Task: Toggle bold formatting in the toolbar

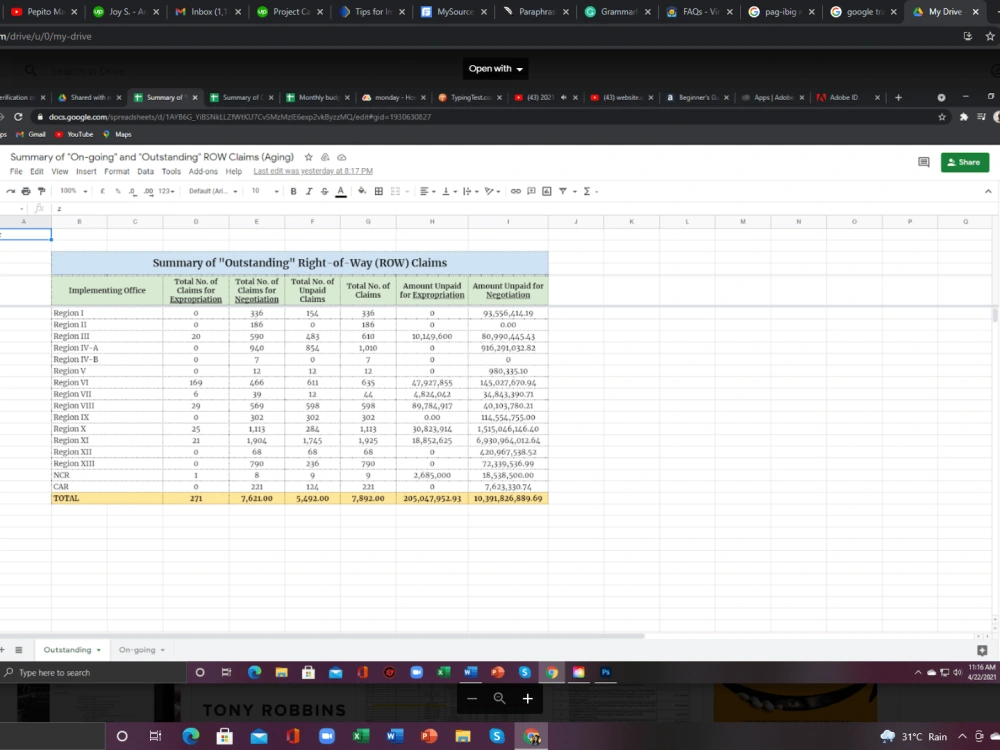Action: tap(293, 191)
